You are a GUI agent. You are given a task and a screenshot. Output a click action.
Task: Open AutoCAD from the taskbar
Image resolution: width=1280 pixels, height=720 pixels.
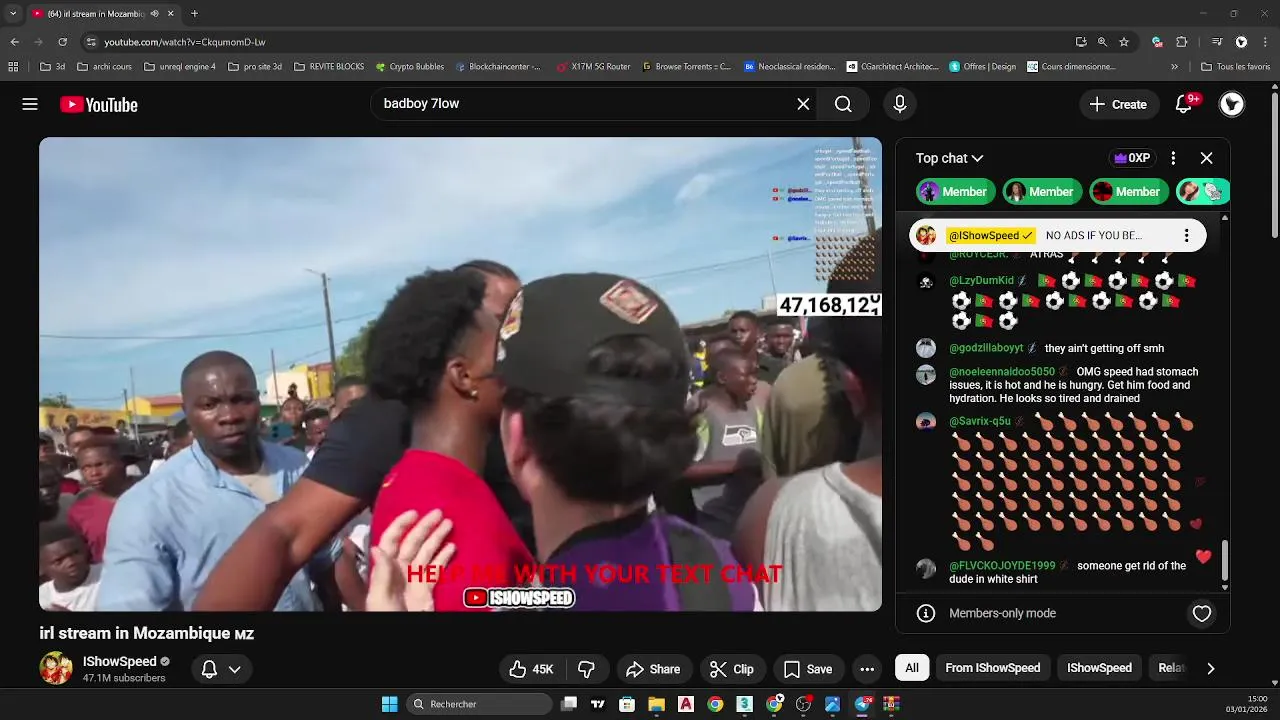[686, 704]
